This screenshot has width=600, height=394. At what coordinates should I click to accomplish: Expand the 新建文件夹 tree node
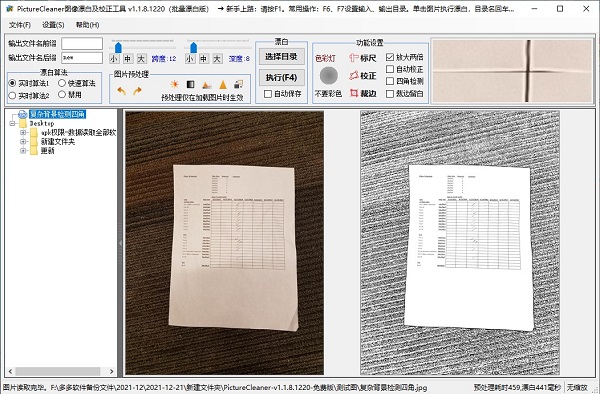click(23, 142)
